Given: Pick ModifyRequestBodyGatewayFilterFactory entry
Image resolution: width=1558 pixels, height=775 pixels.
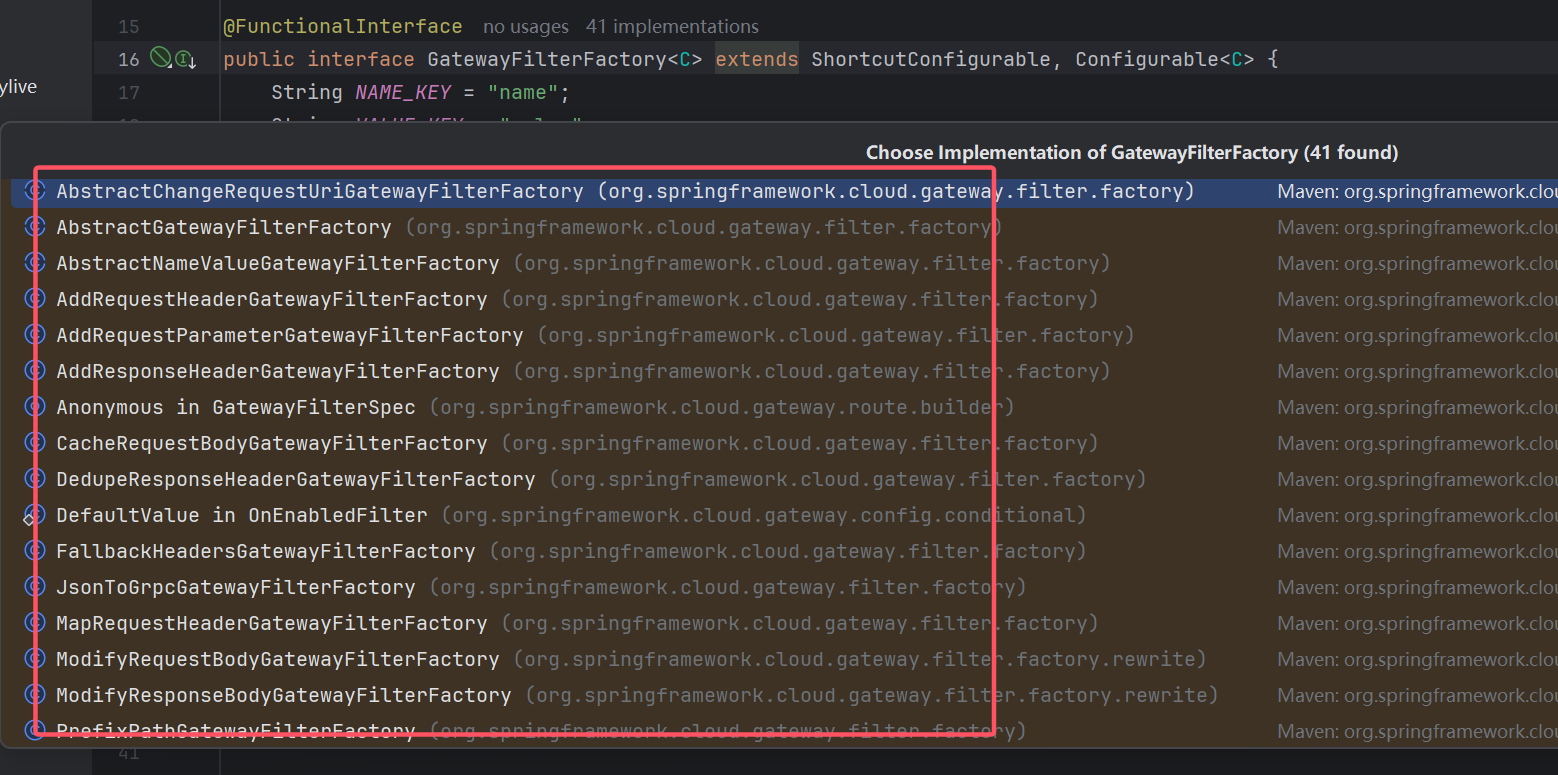Looking at the screenshot, I should coord(784,659).
